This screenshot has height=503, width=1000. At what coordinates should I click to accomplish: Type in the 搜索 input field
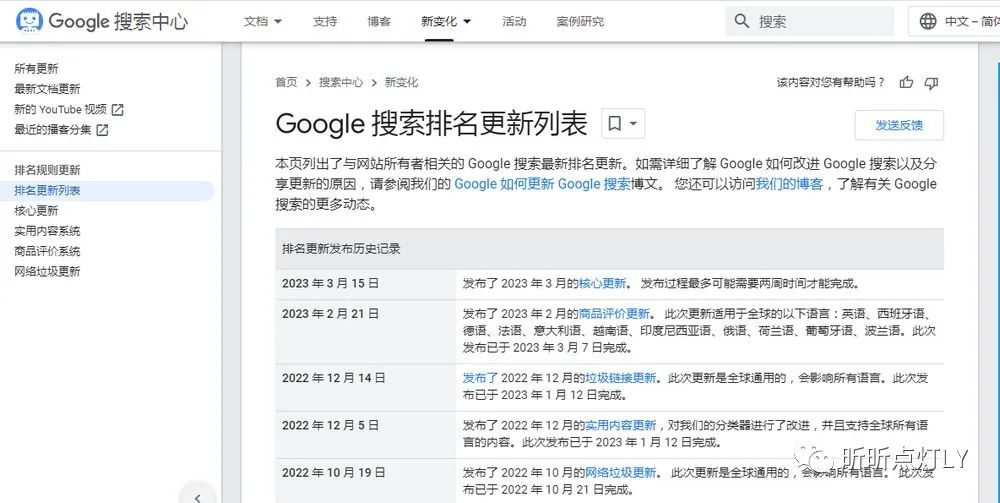(x=820, y=21)
